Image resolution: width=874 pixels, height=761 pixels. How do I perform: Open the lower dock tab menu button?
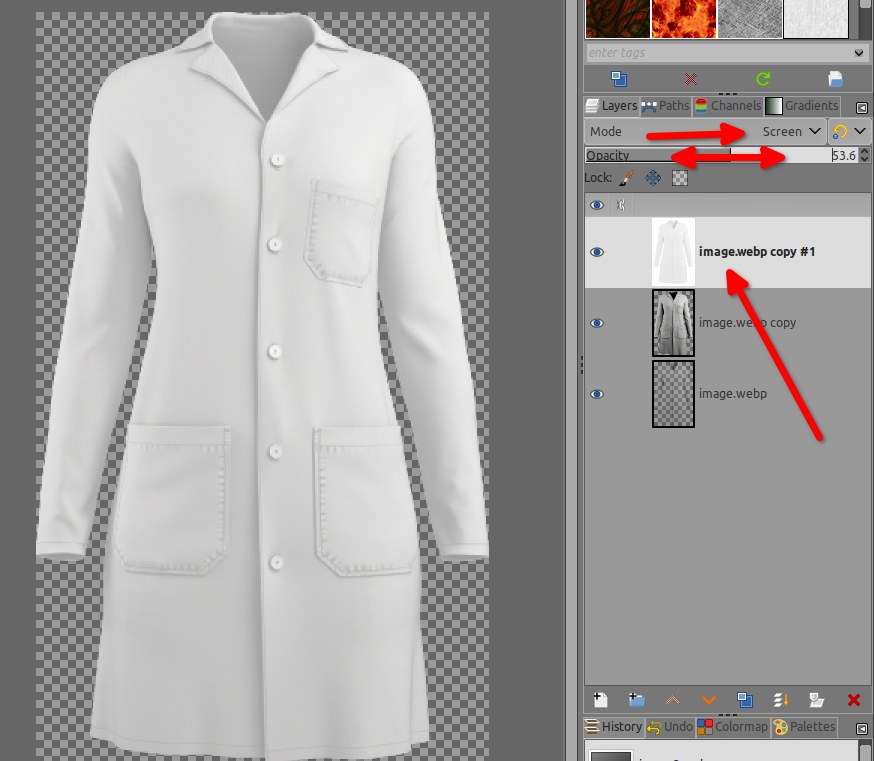point(862,729)
